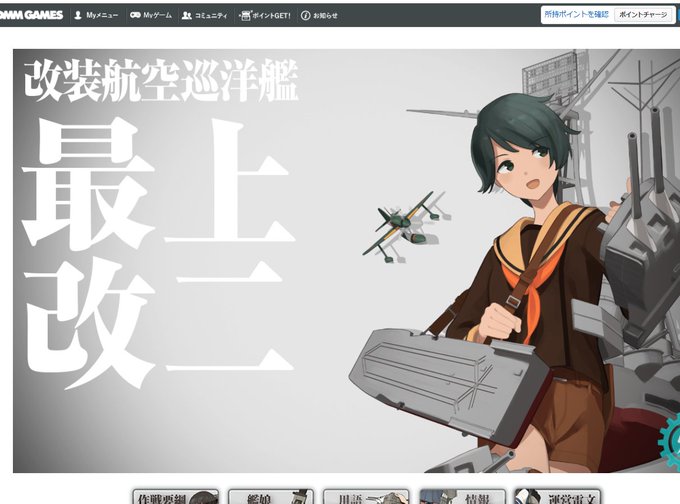The width and height of the screenshot is (680, 504).
Task: Click the ポイントチャージ button
Action: 643,15
